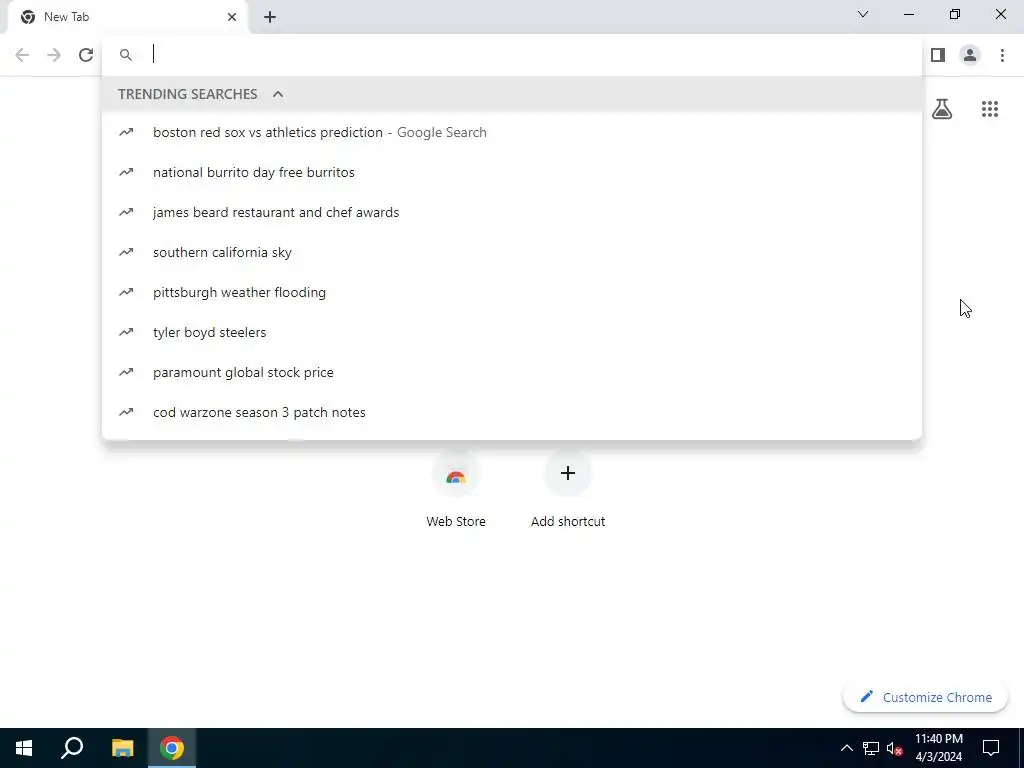Viewport: 1024px width, 768px height.
Task: Minimize the Chrome window
Action: 909,14
